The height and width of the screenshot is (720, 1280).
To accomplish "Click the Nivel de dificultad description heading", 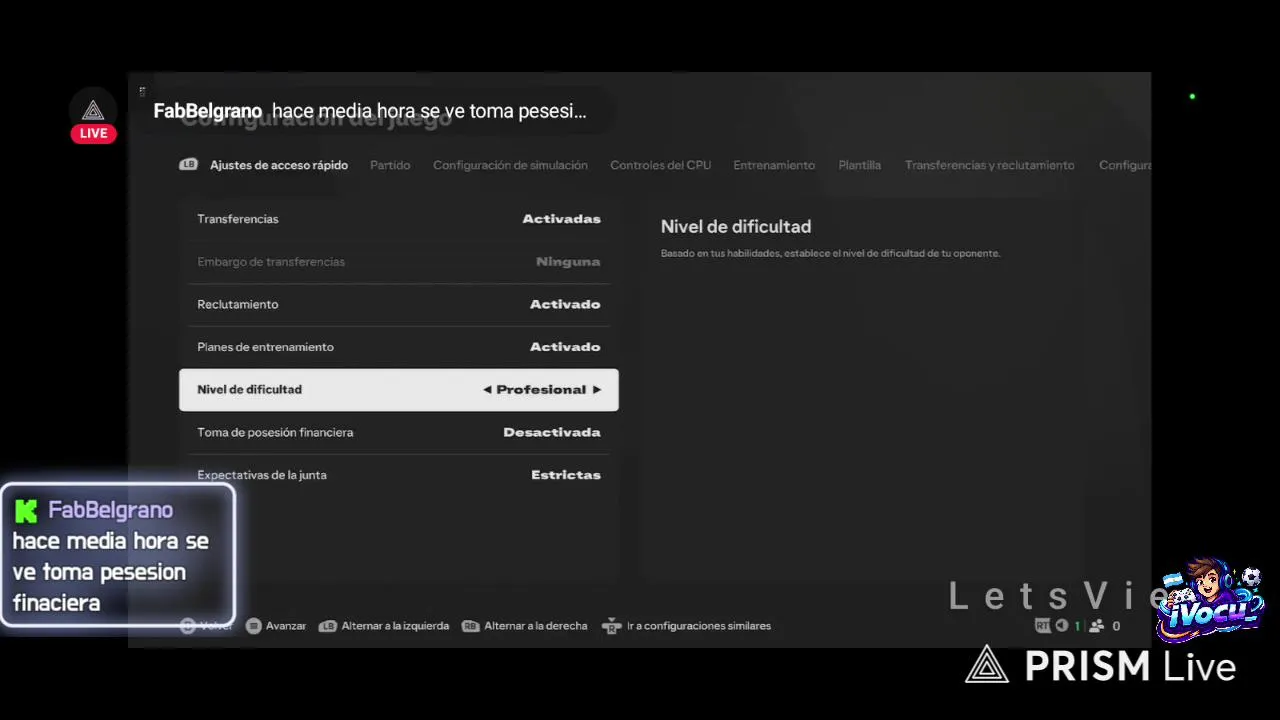I will 736,227.
